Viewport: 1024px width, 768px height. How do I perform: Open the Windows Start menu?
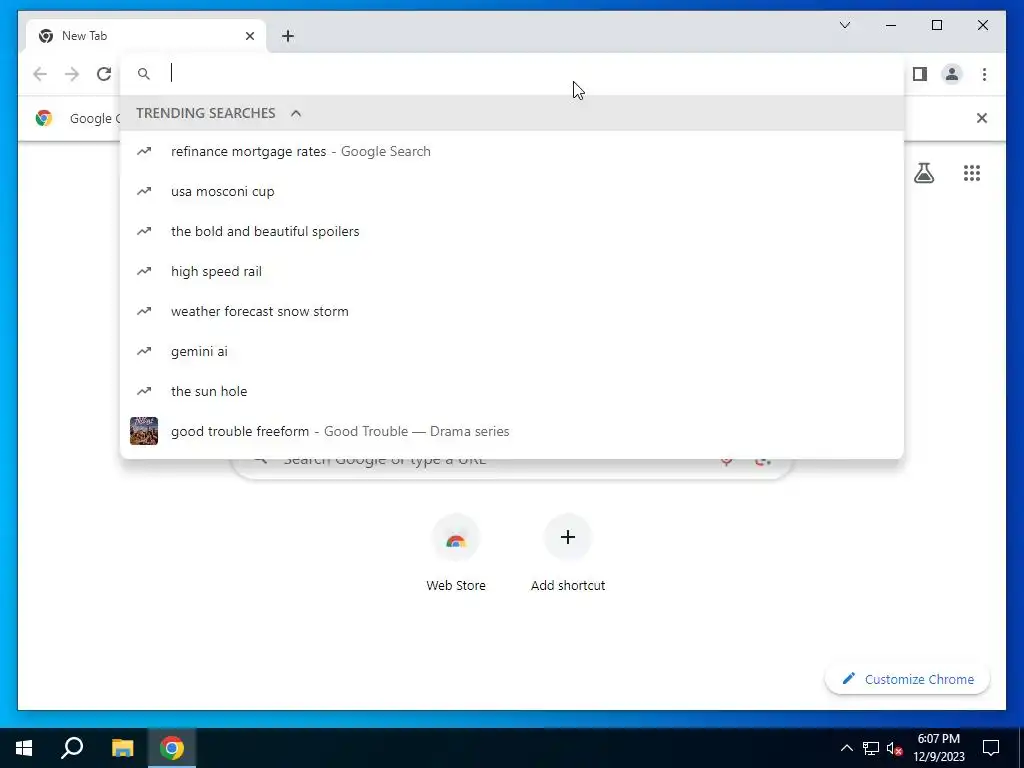pos(24,748)
